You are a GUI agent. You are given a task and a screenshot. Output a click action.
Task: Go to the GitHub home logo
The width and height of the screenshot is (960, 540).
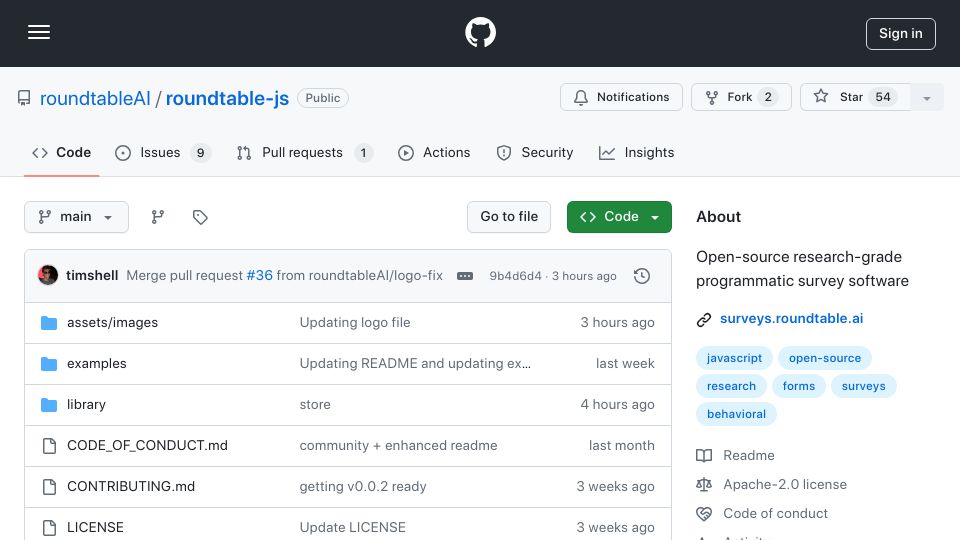pyautogui.click(x=480, y=32)
